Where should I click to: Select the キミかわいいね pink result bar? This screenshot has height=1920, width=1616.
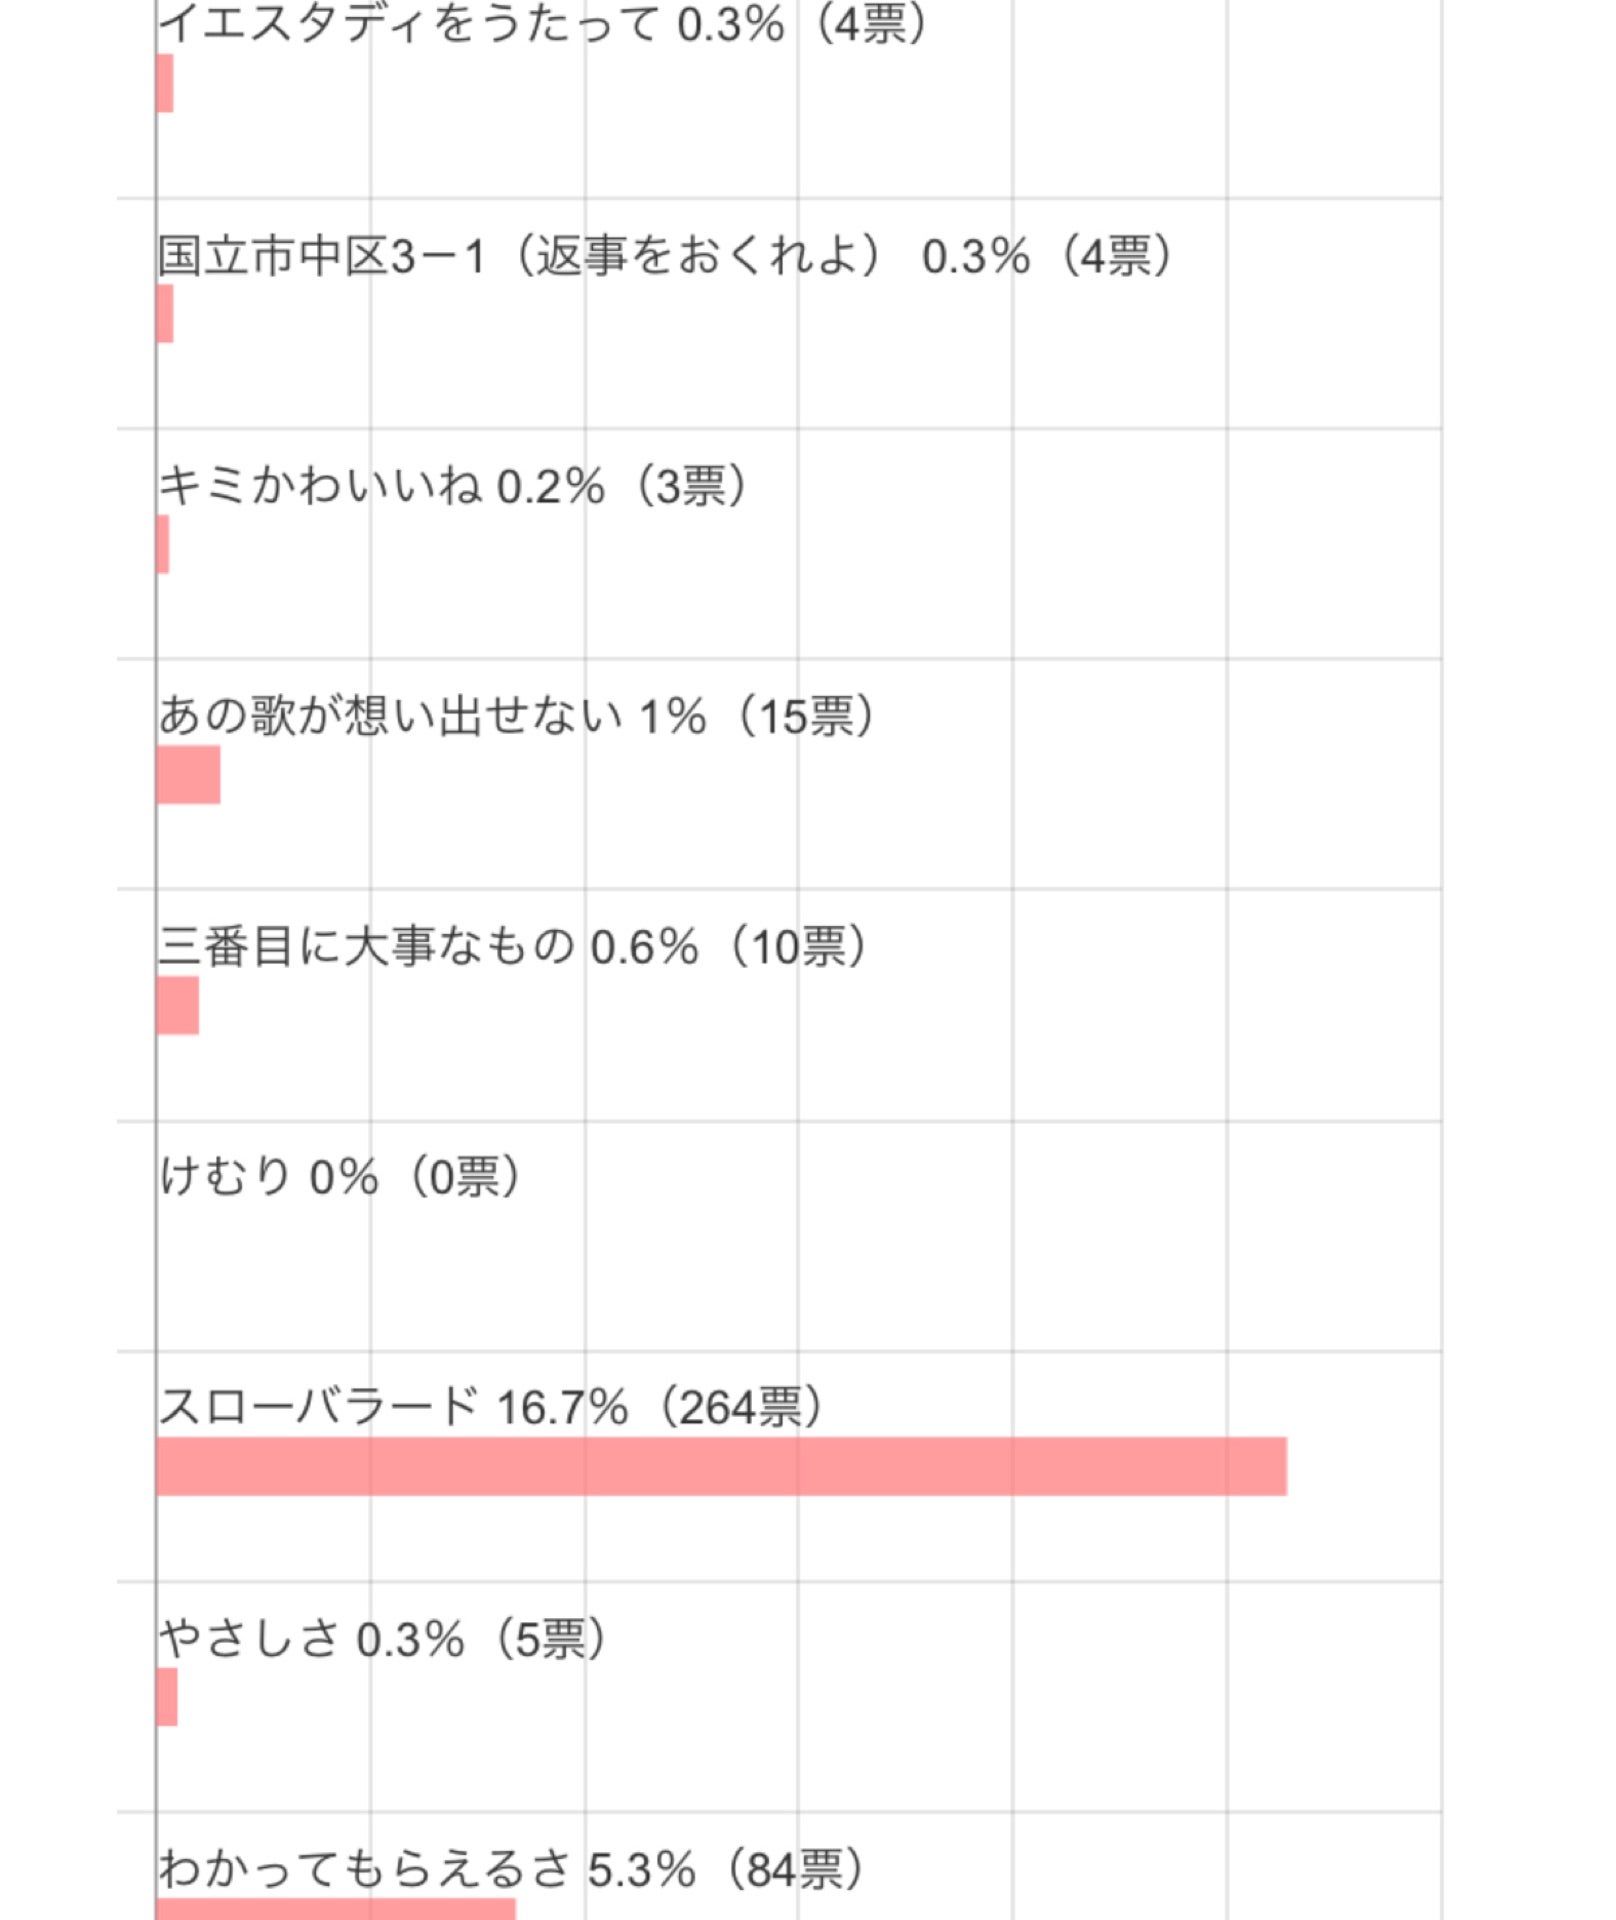[163, 544]
